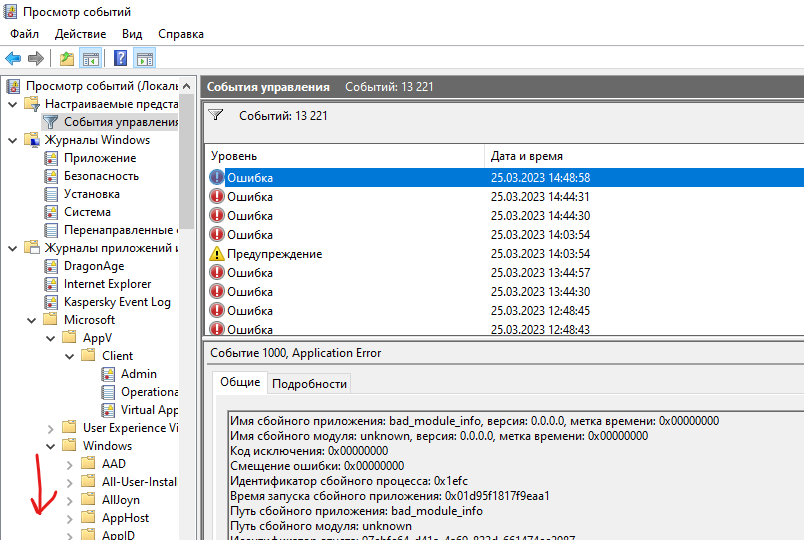Click the error icon on the 14:44:31 row
This screenshot has height=540, width=804.
click(x=217, y=196)
